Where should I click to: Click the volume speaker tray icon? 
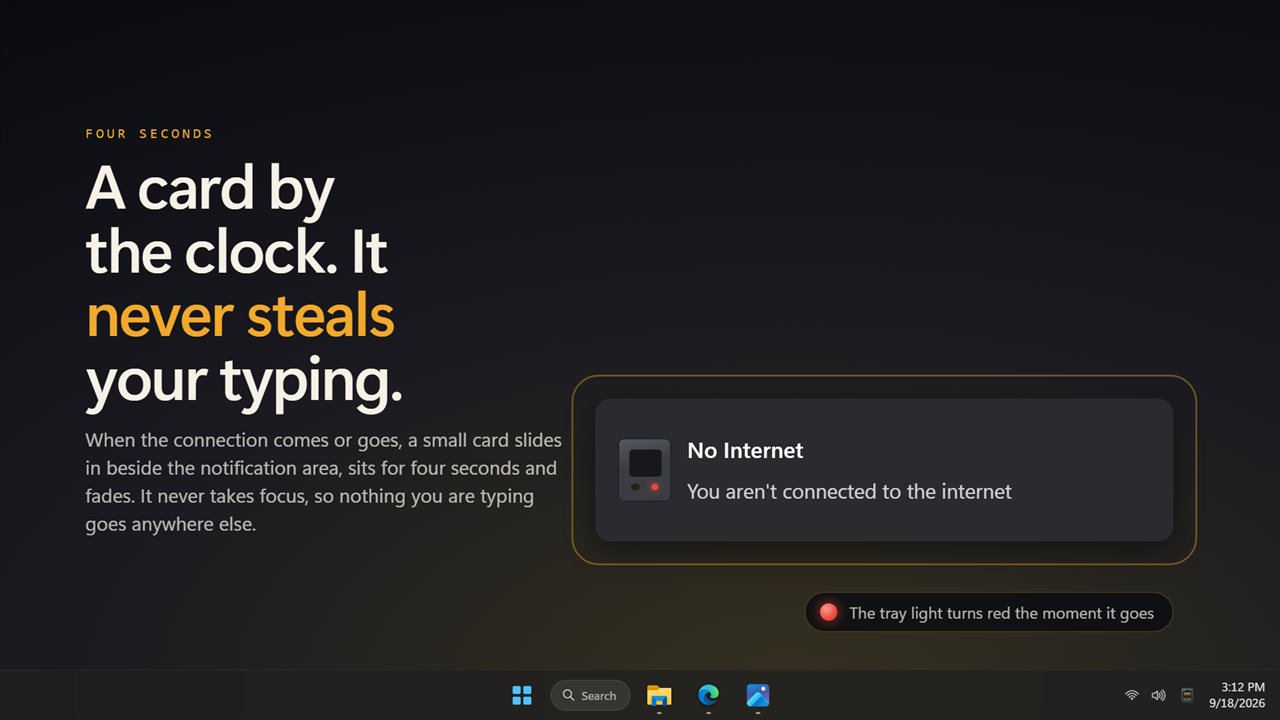pos(1159,695)
